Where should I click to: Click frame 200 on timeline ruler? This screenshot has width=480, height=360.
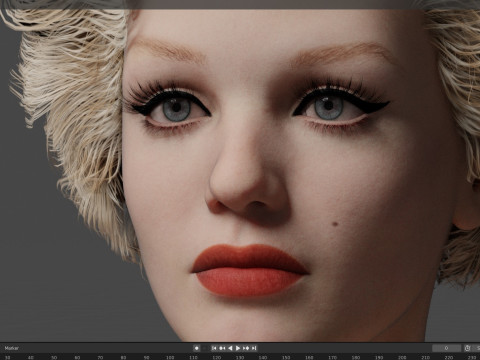pyautogui.click(x=402, y=357)
